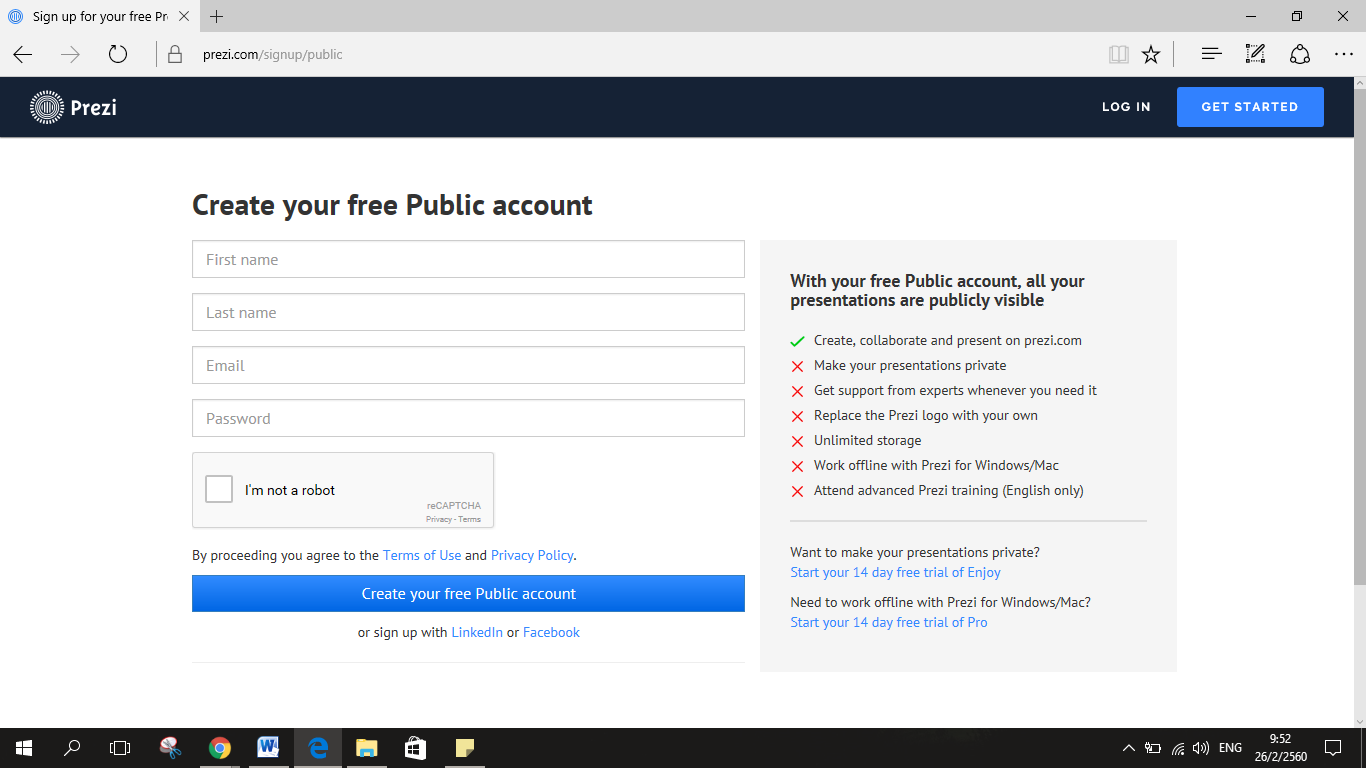Click text 'Unlimited storage'

click(x=867, y=440)
